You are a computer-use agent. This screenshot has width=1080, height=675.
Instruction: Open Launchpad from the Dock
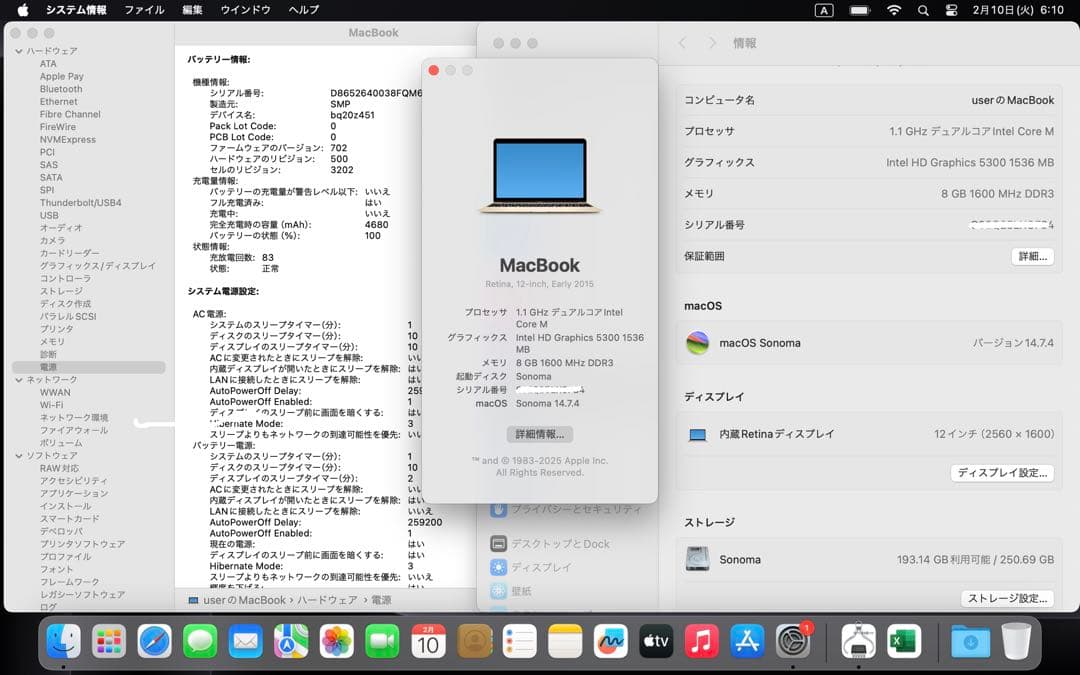point(109,641)
